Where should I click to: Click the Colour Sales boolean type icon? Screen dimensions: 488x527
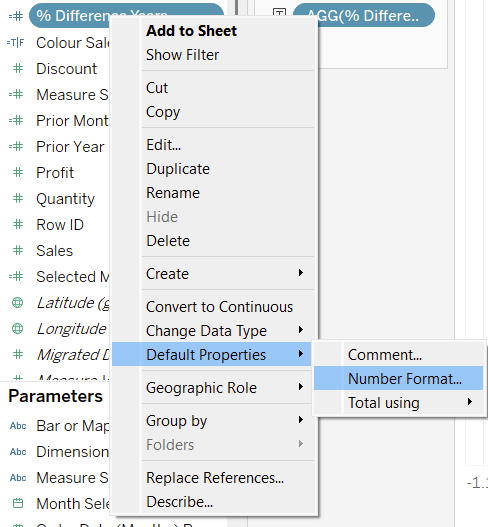click(x=15, y=43)
